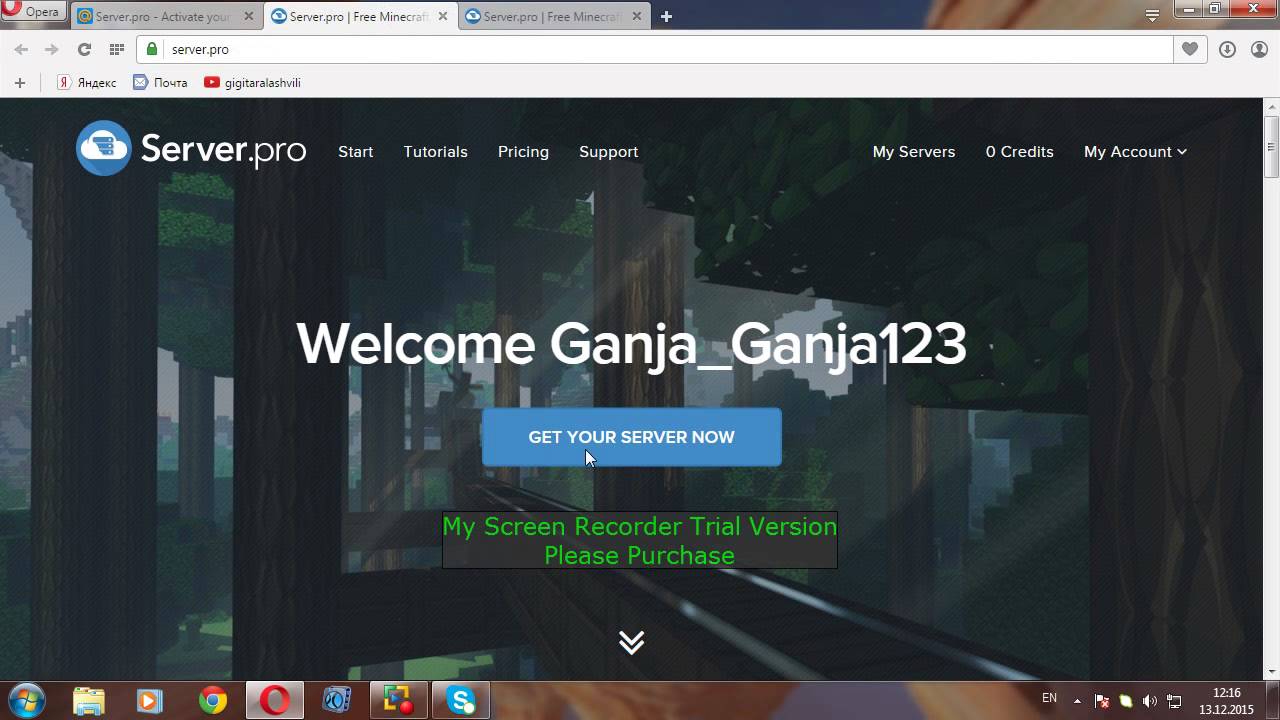The height and width of the screenshot is (720, 1280).
Task: Open the screen recorder taskbar icon
Action: (399, 701)
